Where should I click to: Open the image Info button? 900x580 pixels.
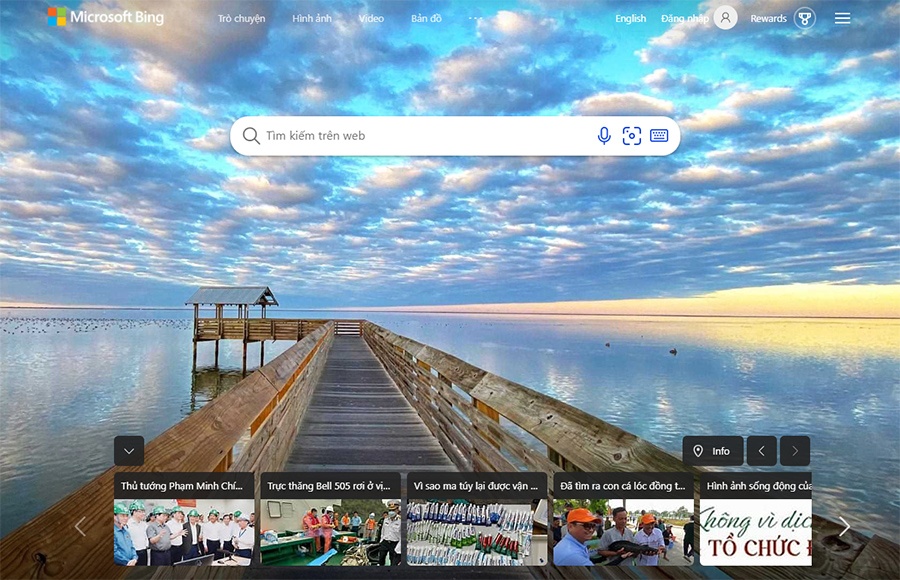712,451
